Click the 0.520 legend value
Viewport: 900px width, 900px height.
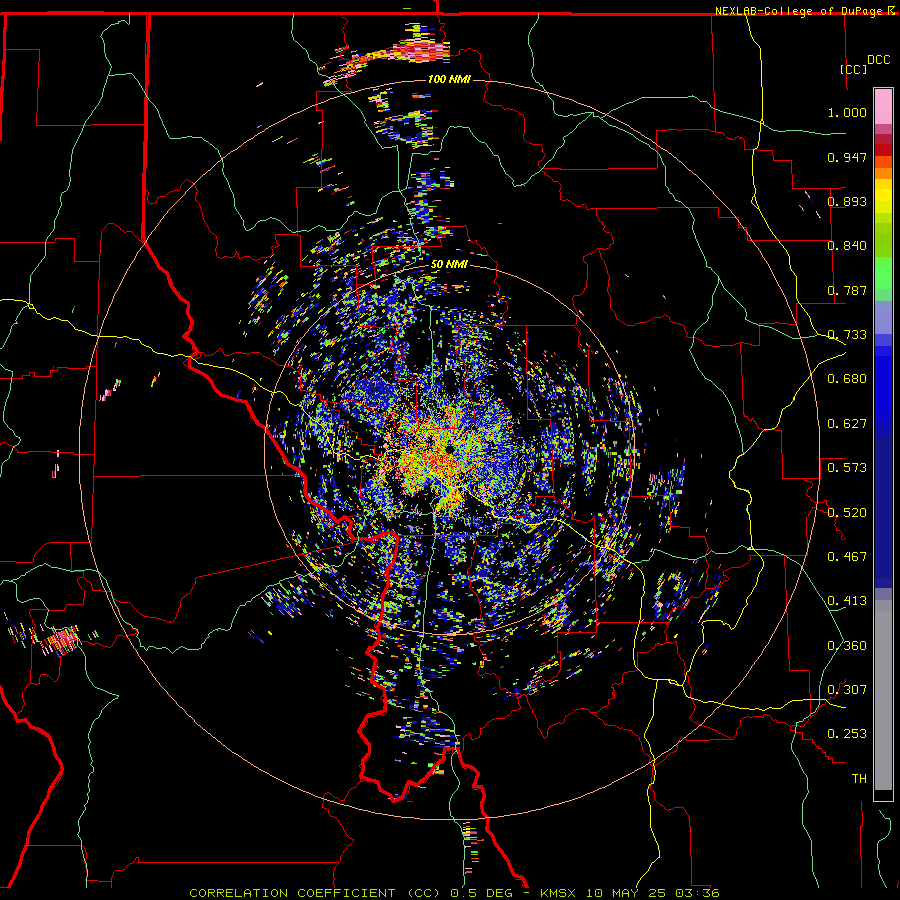click(847, 513)
